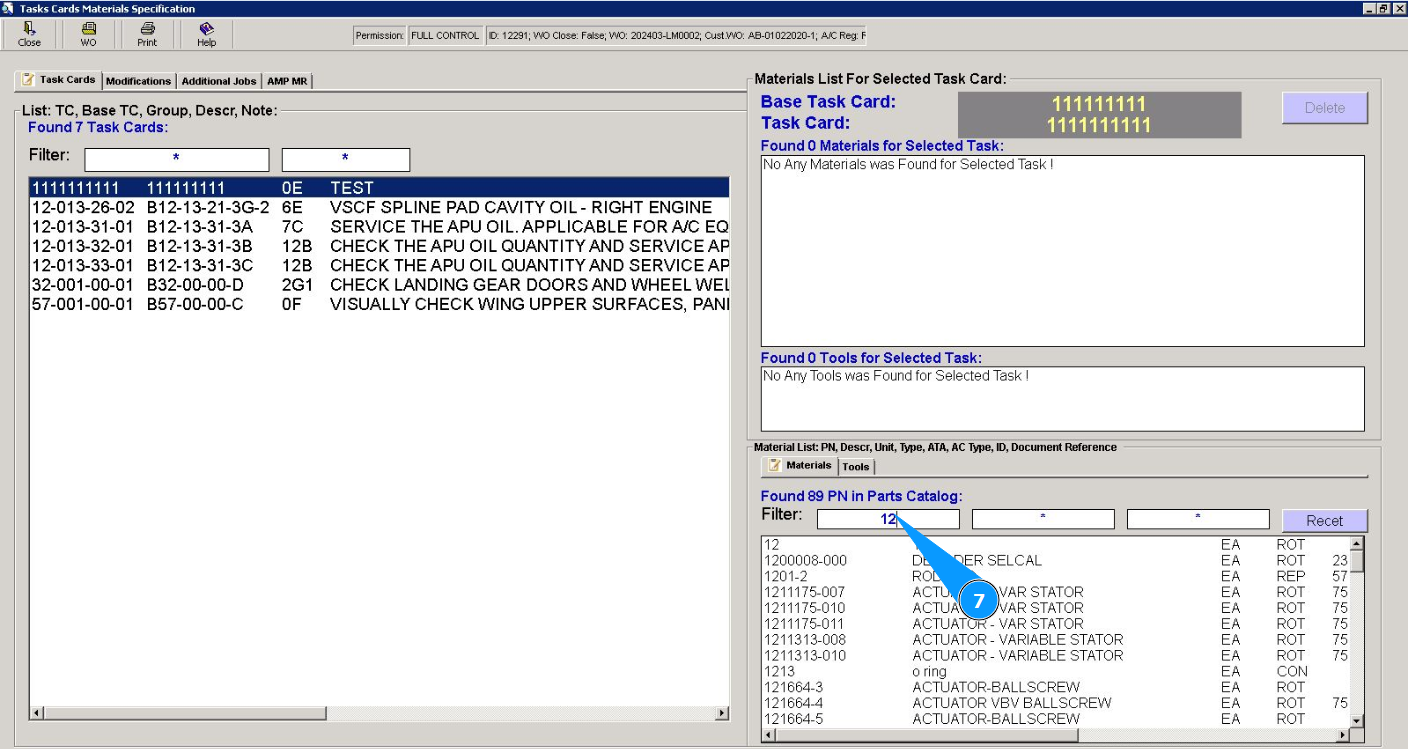
Task: Switch to the Tools tab
Action: pos(856,467)
